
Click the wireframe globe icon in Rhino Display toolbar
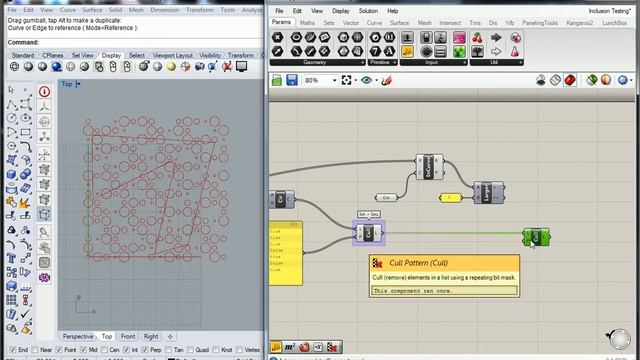[x=14, y=67]
